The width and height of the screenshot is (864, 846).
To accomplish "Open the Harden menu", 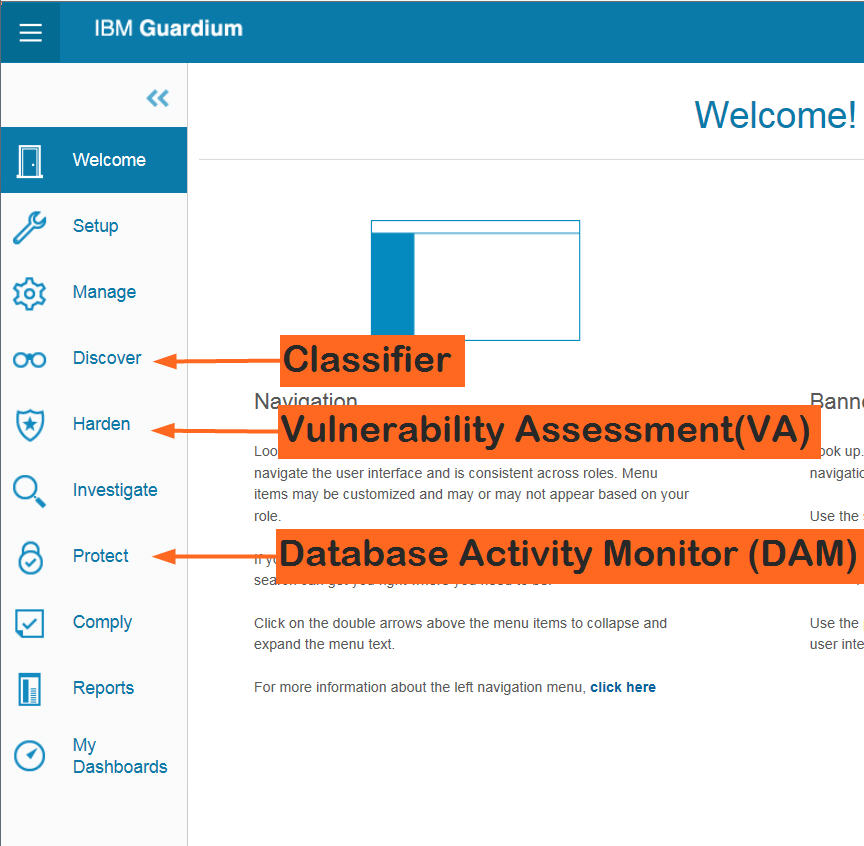I will (94, 424).
